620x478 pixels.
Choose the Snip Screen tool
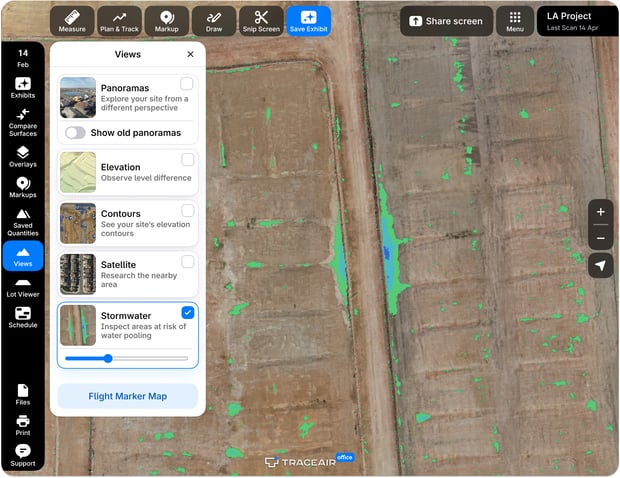tap(261, 21)
